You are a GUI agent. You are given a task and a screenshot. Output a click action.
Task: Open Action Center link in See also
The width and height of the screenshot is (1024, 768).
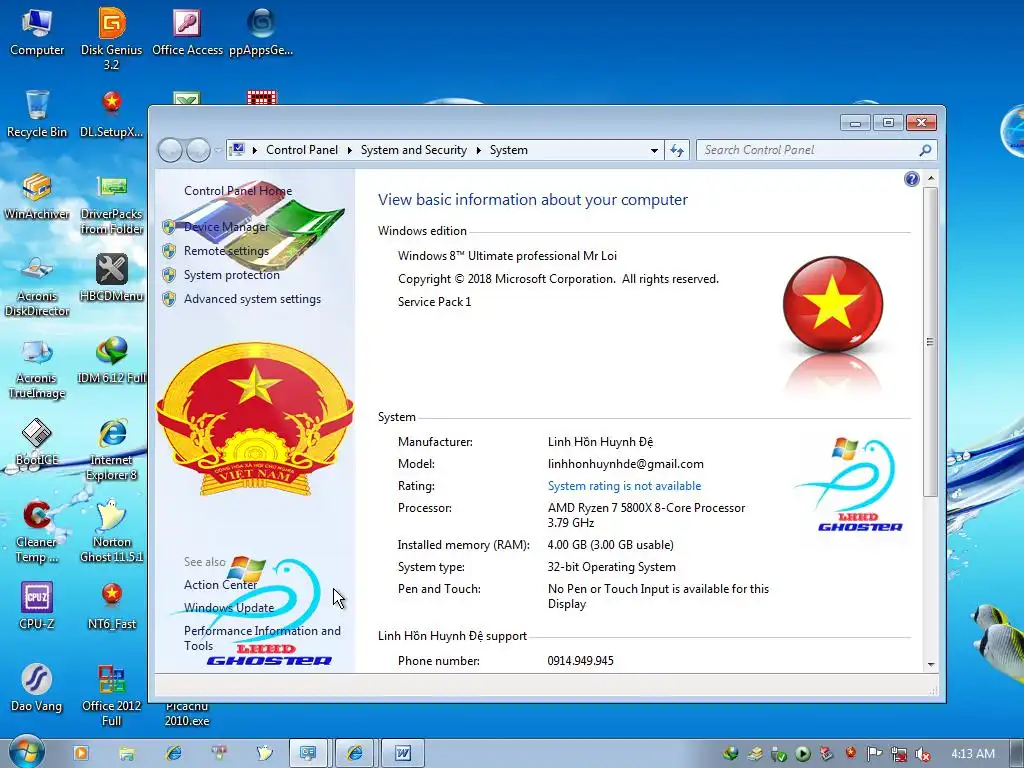coord(220,584)
